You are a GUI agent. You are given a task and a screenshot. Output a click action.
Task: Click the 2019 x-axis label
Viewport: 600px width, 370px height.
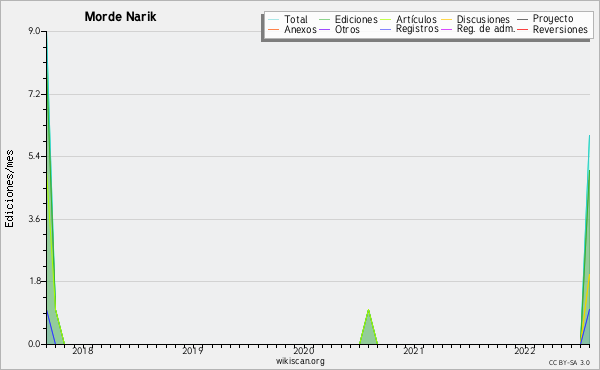pos(193,350)
